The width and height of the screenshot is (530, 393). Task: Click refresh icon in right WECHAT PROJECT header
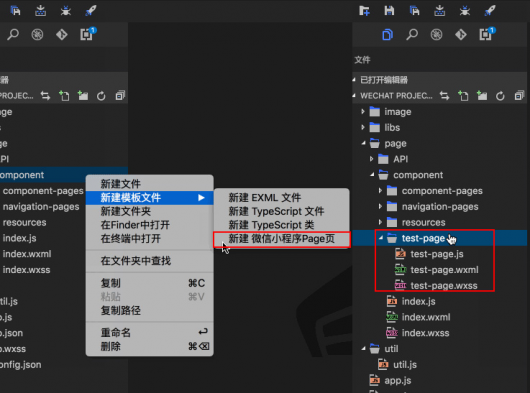tap(500, 96)
